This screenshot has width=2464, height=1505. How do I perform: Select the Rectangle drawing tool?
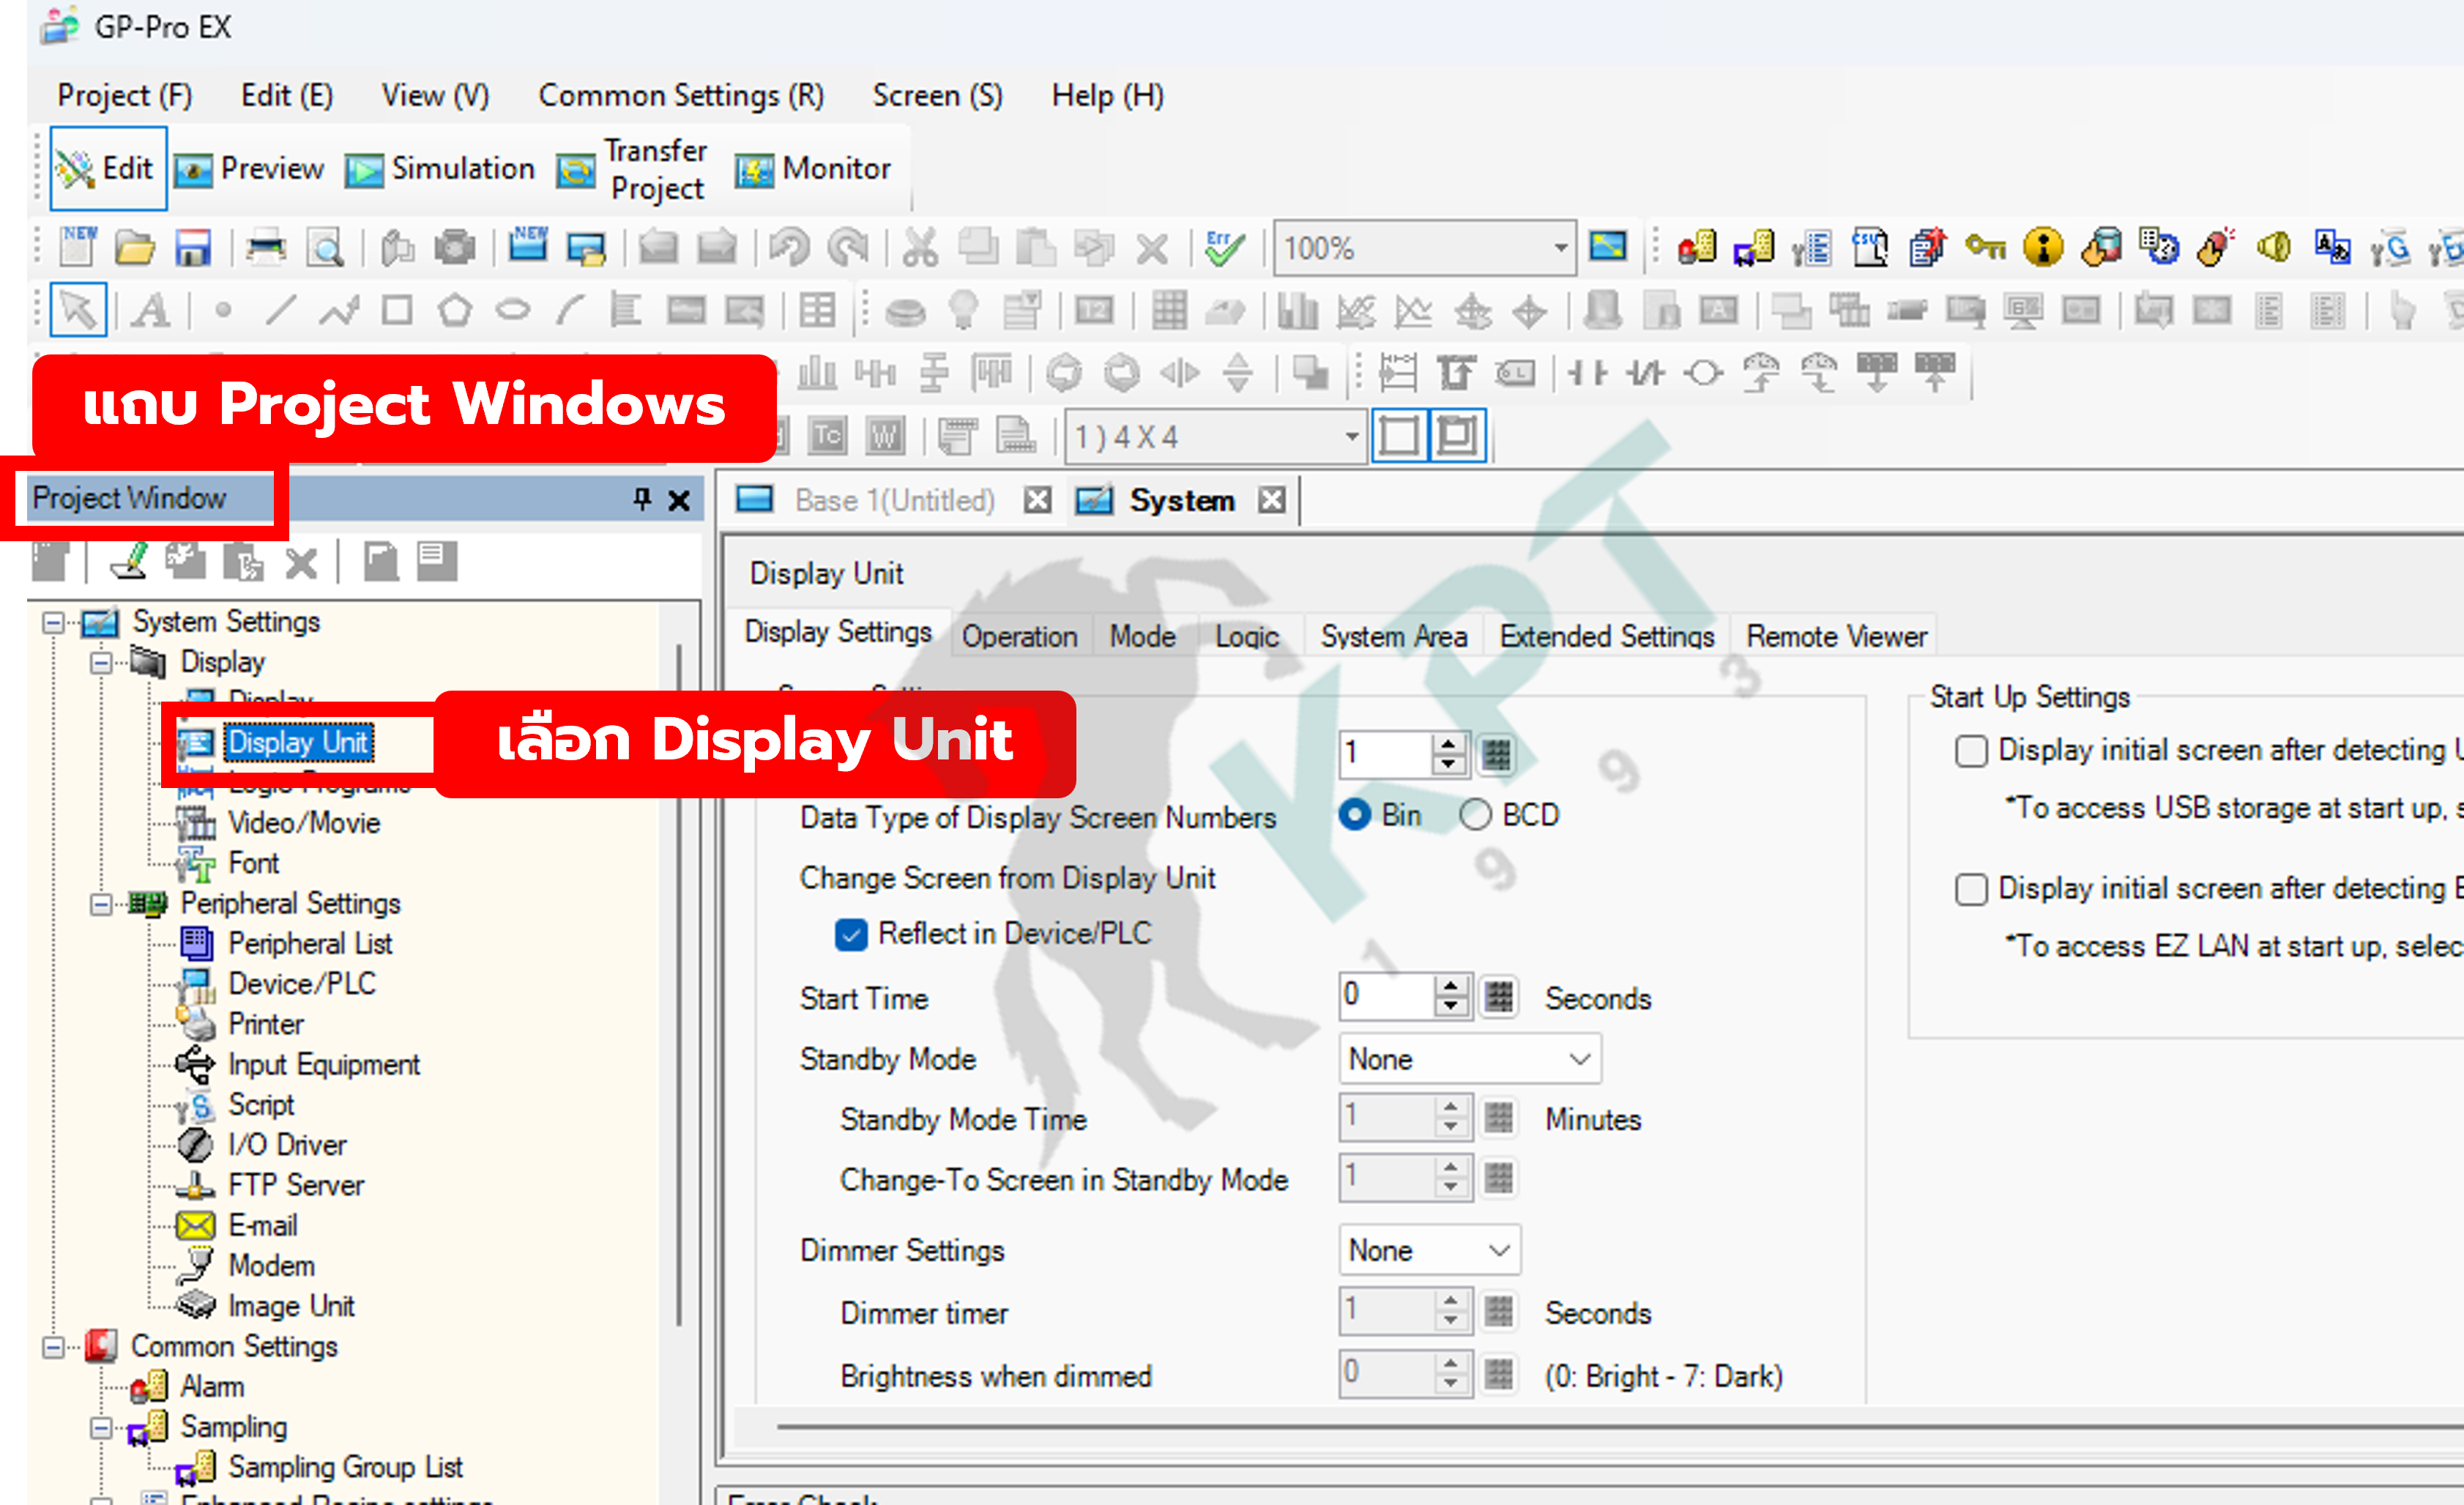(397, 311)
